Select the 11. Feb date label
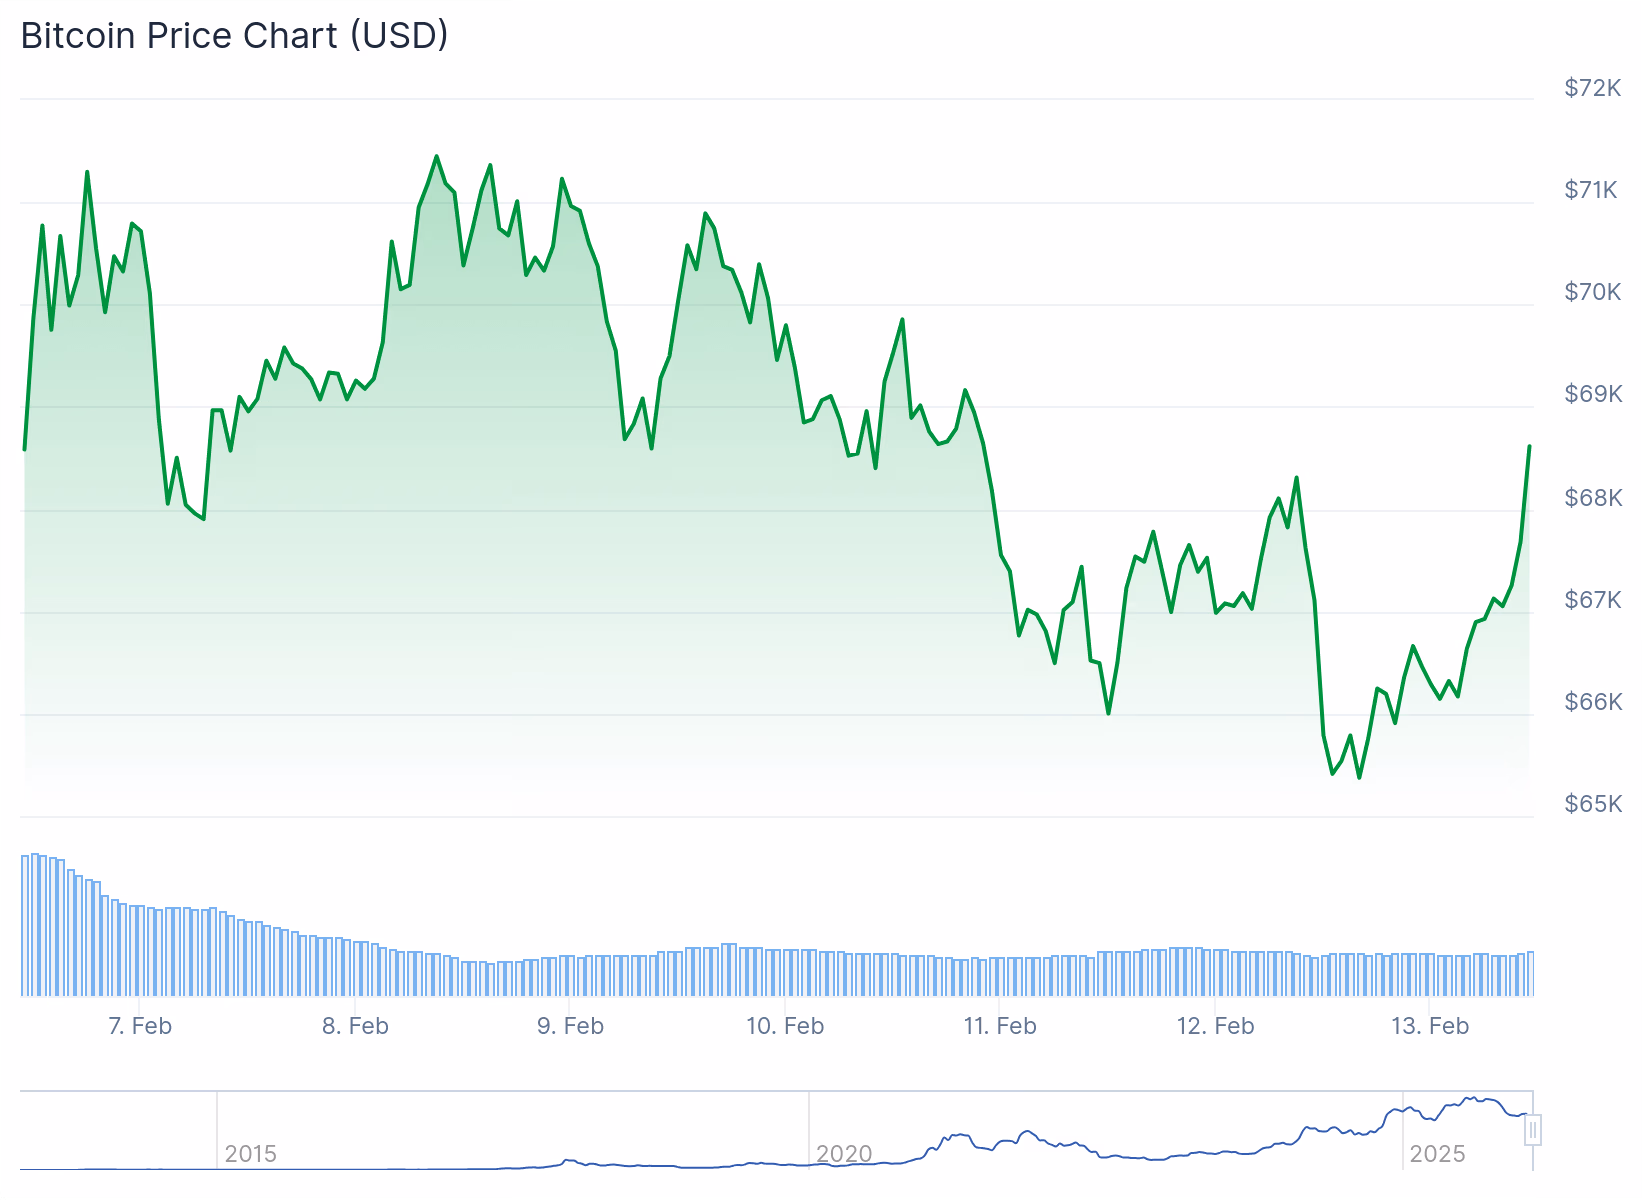 pyautogui.click(x=1000, y=1026)
